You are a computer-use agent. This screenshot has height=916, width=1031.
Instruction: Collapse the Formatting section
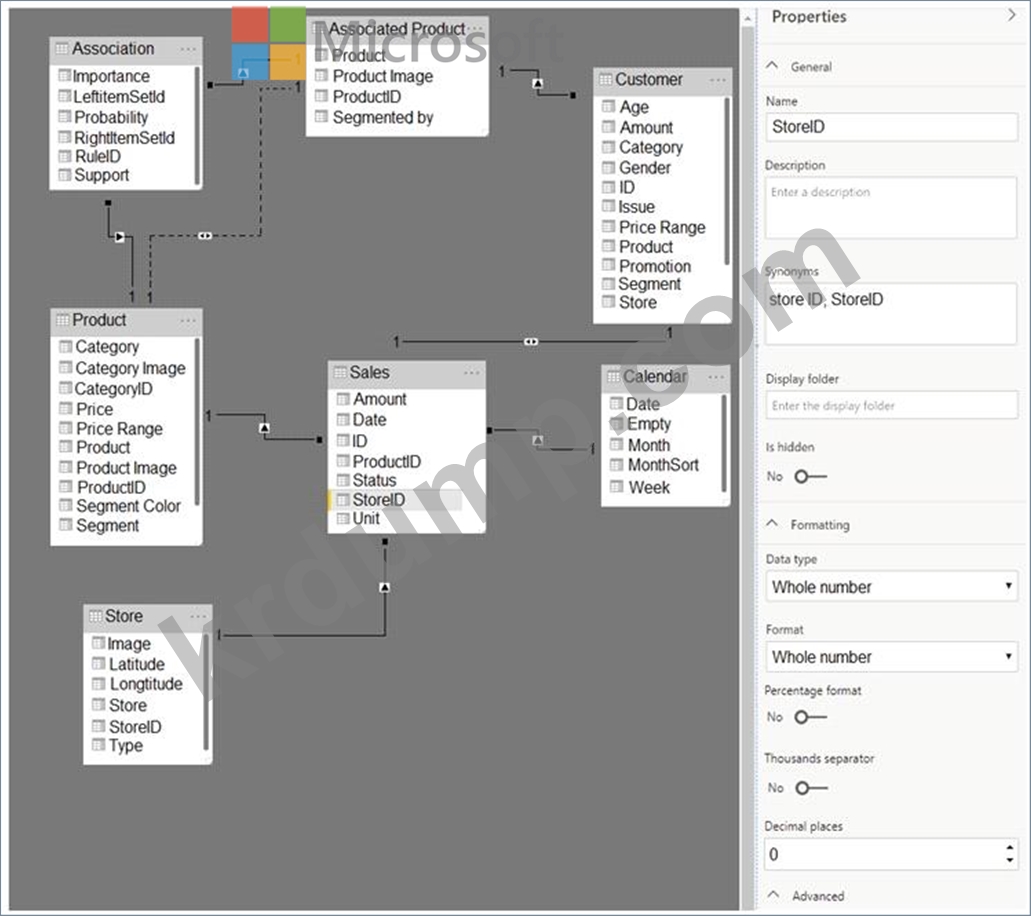(773, 524)
